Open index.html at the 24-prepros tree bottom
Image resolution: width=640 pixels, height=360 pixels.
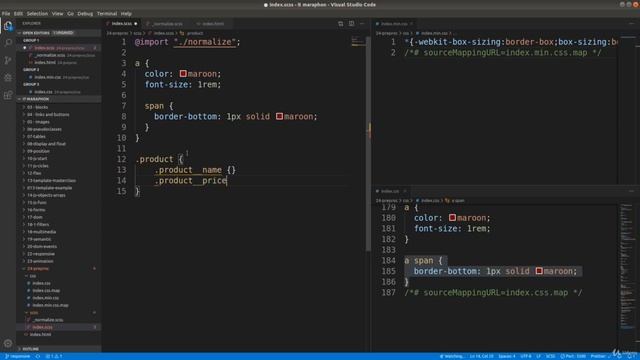pos(59,334)
